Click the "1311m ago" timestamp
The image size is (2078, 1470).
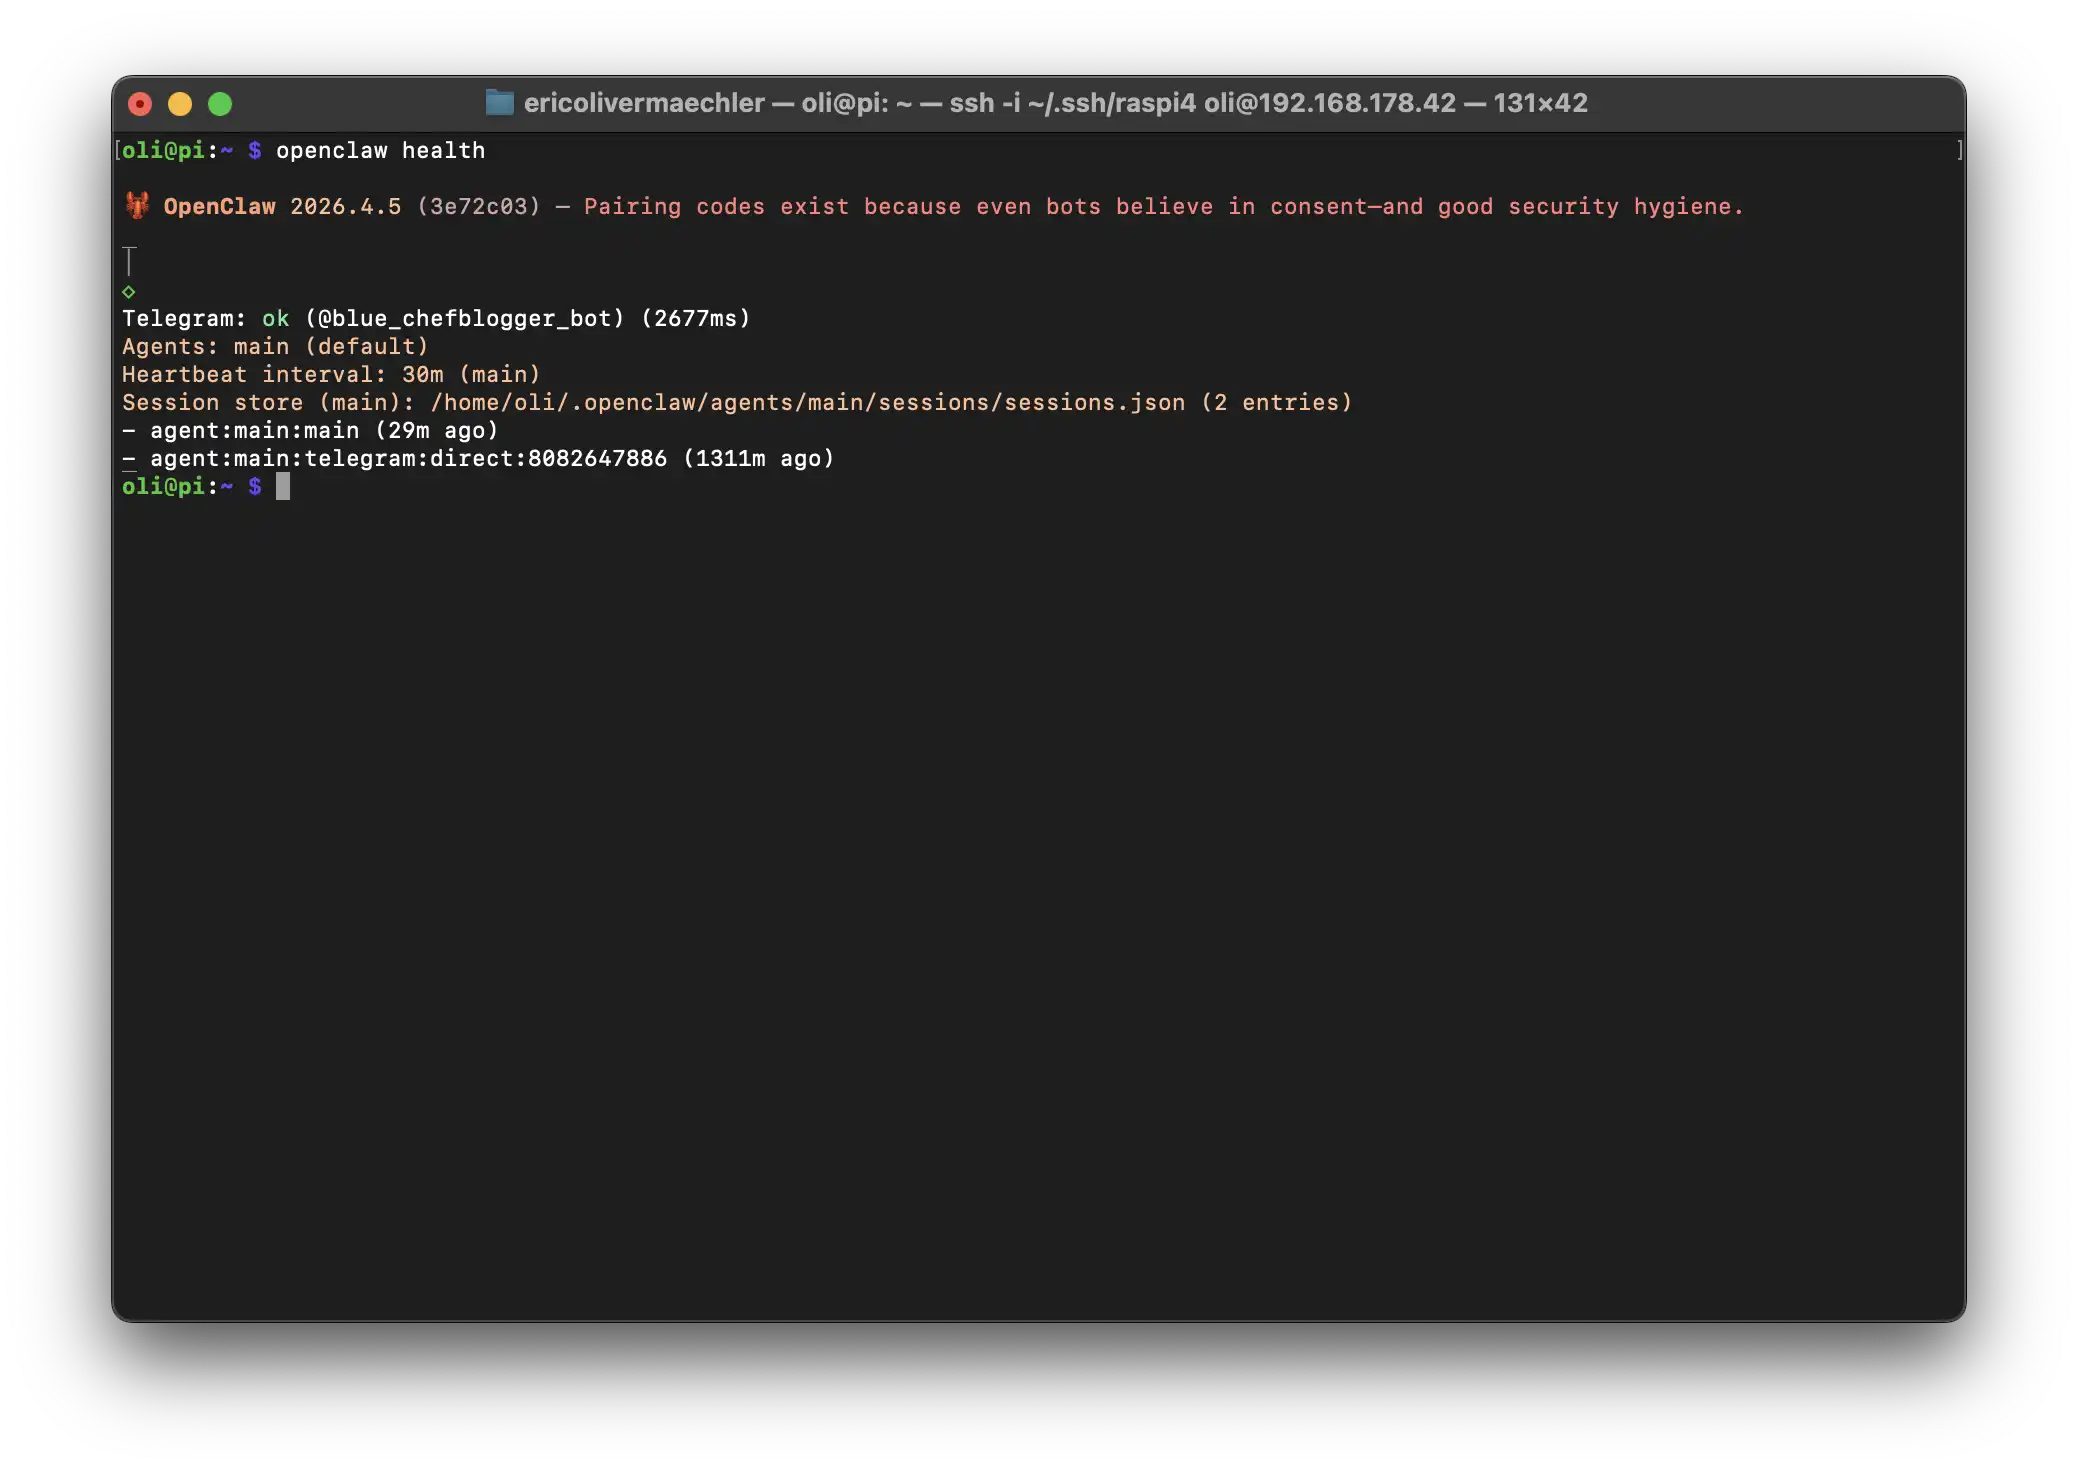point(758,459)
